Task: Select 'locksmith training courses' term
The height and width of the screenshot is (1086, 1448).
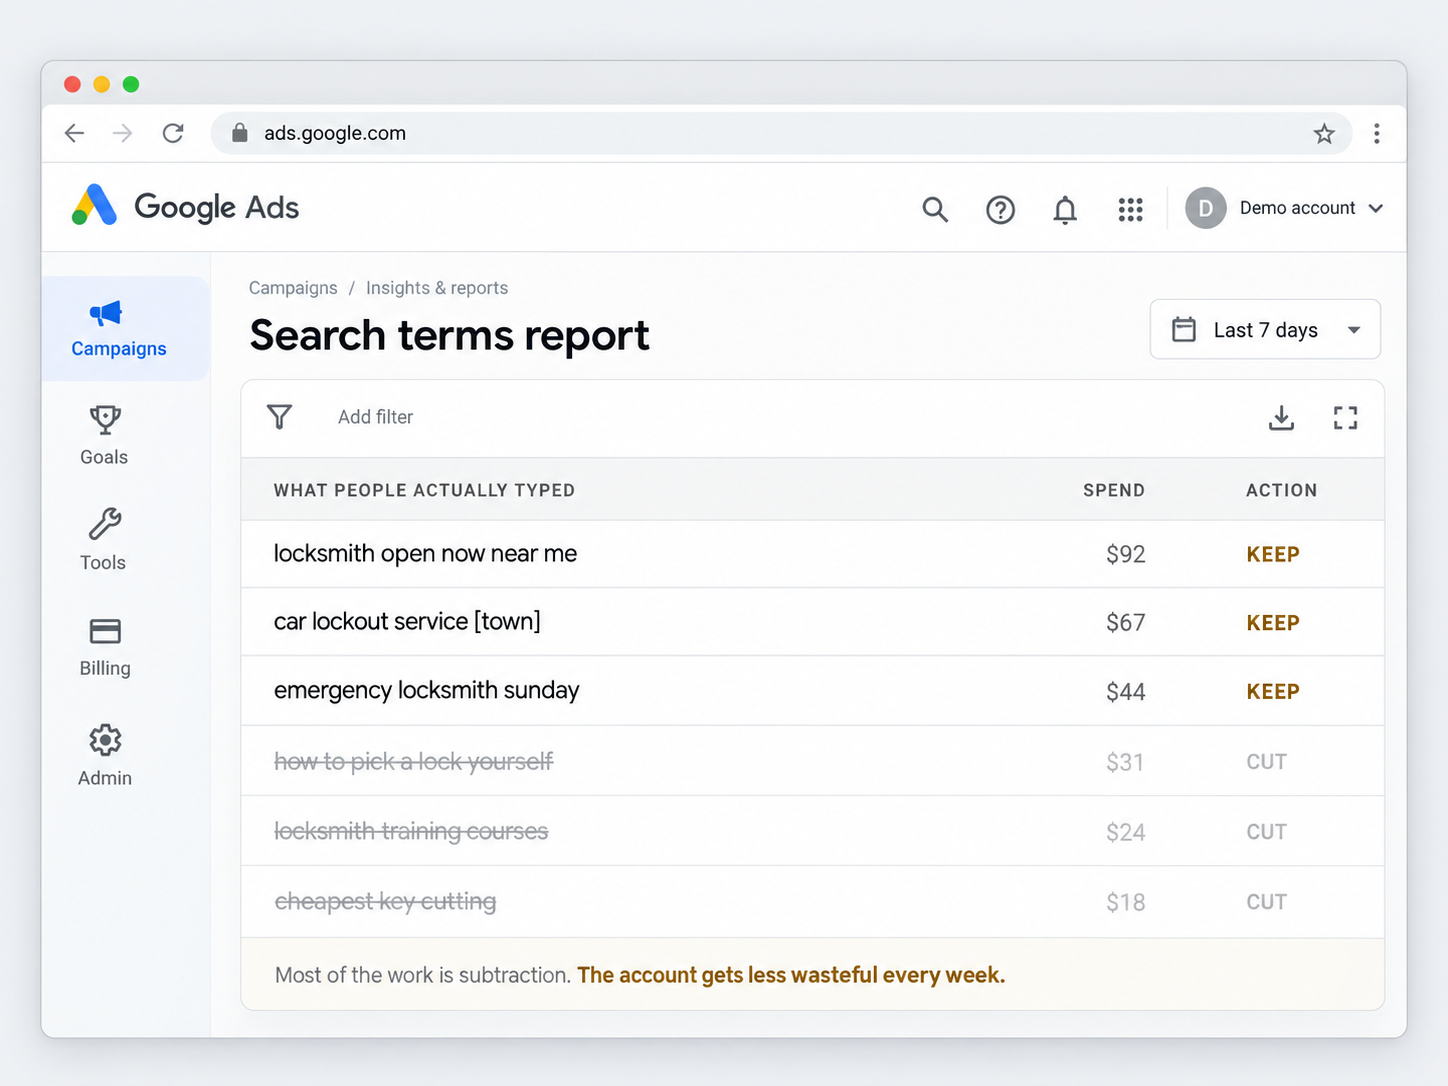Action: 411,832
